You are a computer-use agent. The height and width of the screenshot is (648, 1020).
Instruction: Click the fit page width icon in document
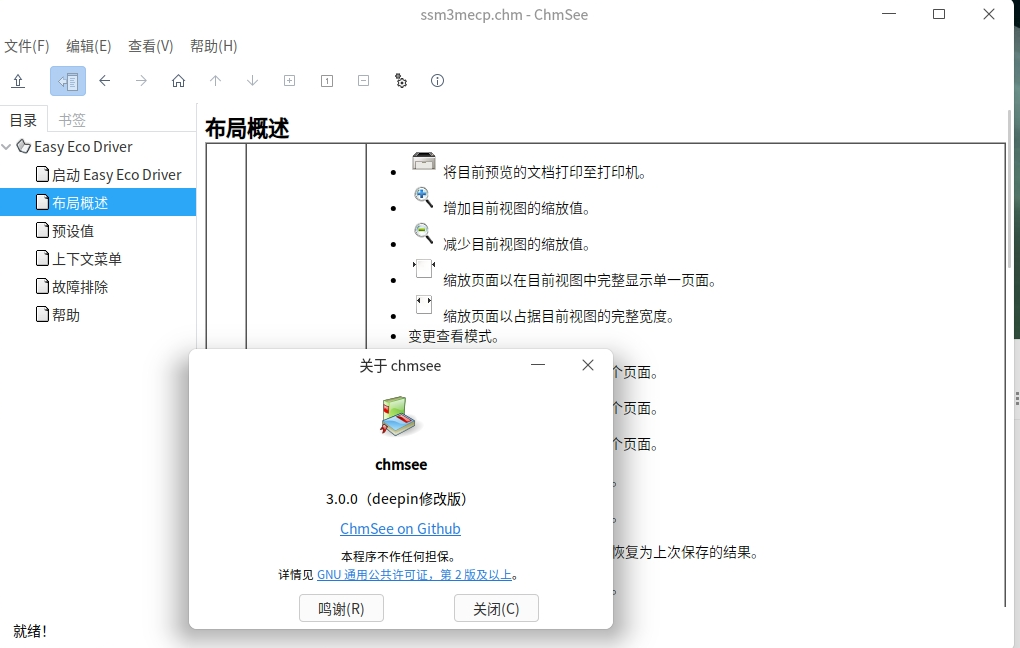pos(423,304)
